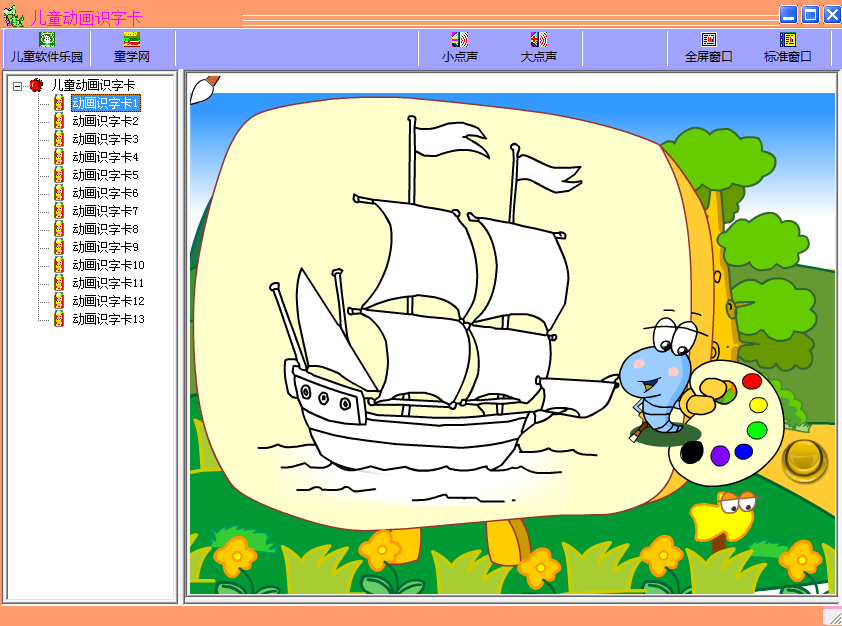Minimize the 儿童动画识字卡 window
Image resolution: width=842 pixels, height=626 pixels.
pos(788,14)
